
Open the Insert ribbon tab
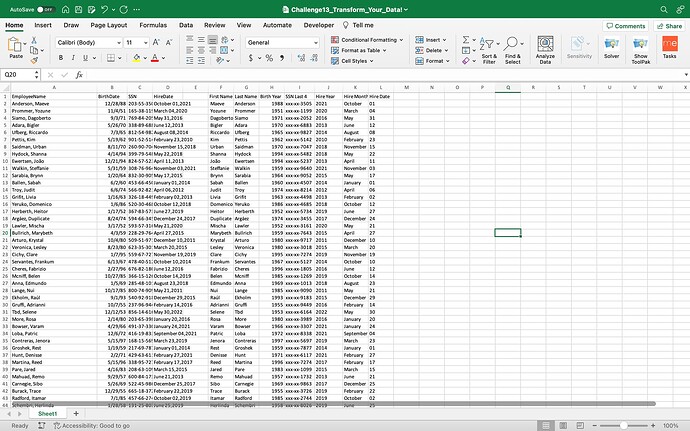43,25
